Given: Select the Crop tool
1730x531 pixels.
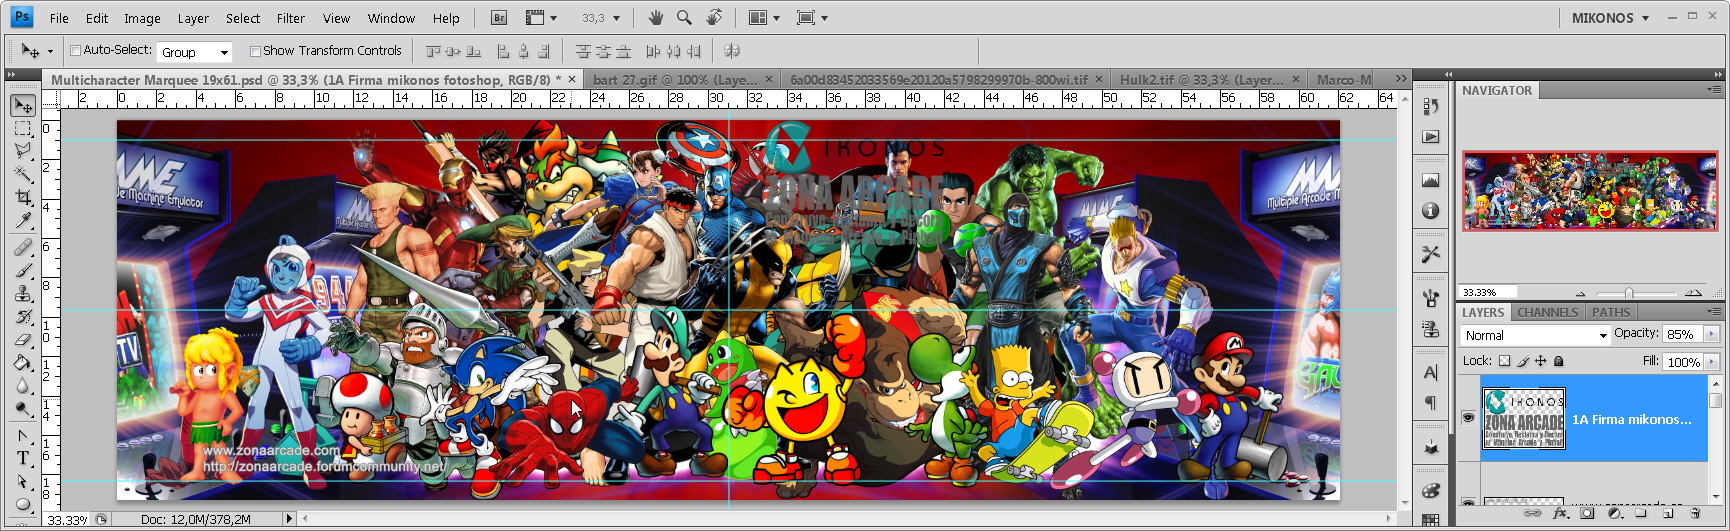Looking at the screenshot, I should (23, 197).
